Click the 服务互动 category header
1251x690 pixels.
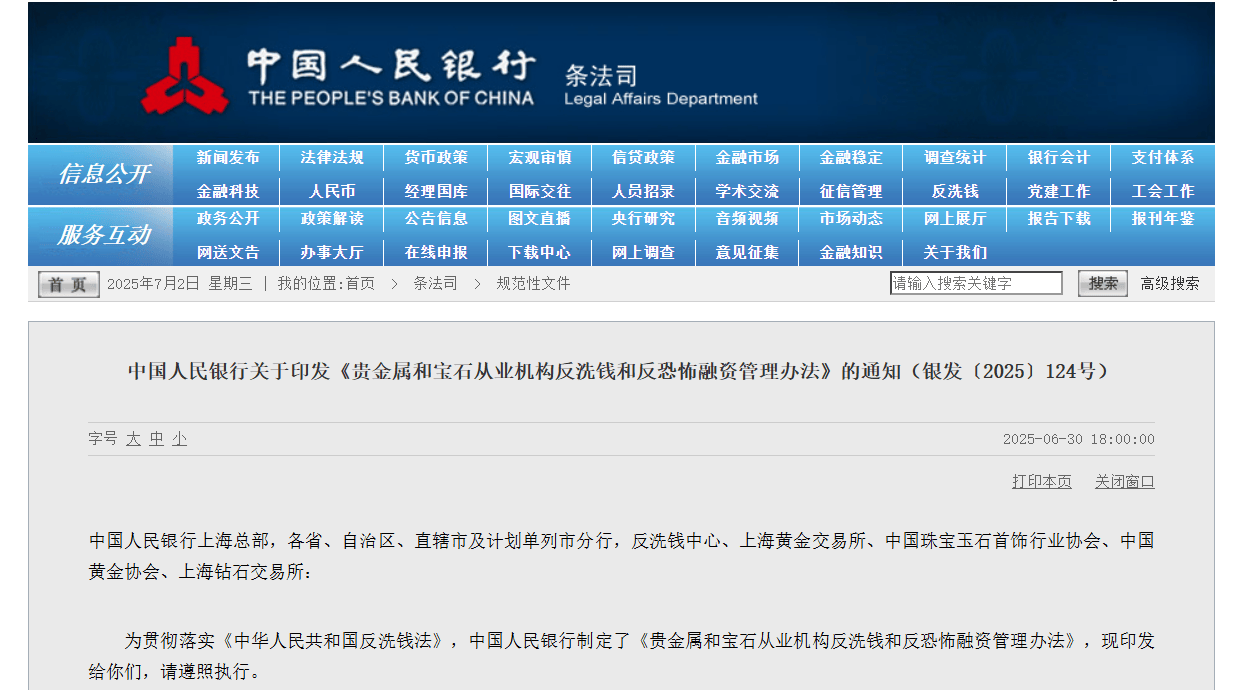(x=104, y=235)
